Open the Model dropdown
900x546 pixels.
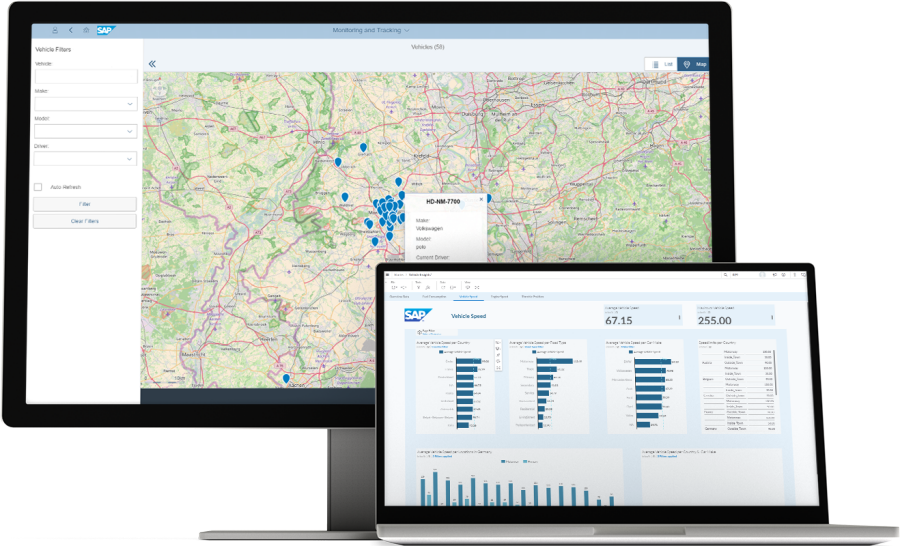click(86, 131)
